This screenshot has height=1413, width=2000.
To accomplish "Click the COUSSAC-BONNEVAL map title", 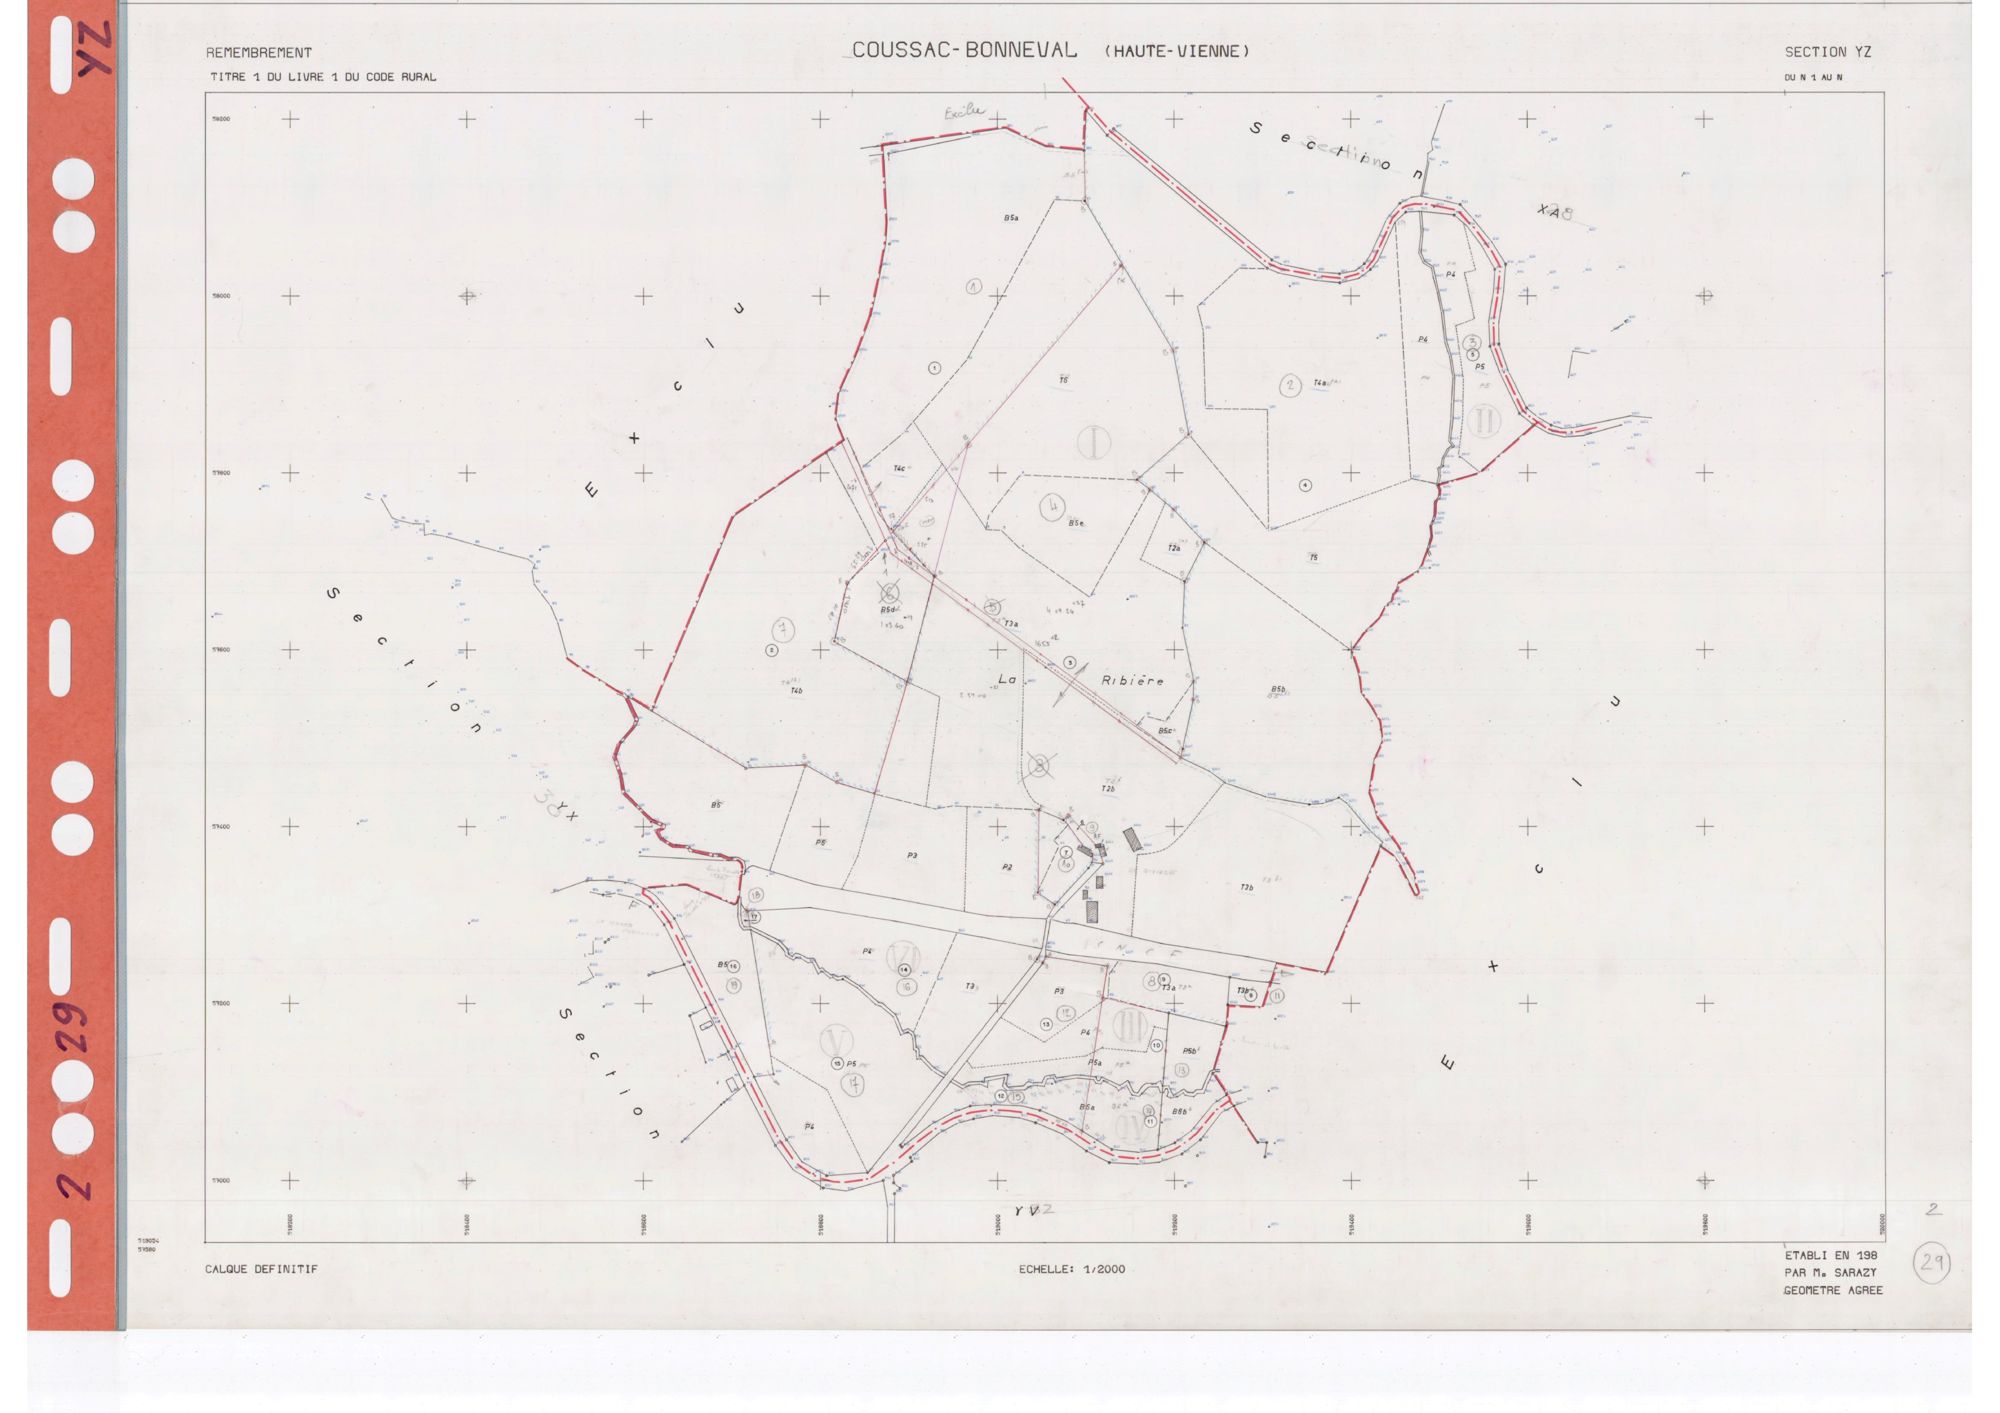I will pos(964,50).
